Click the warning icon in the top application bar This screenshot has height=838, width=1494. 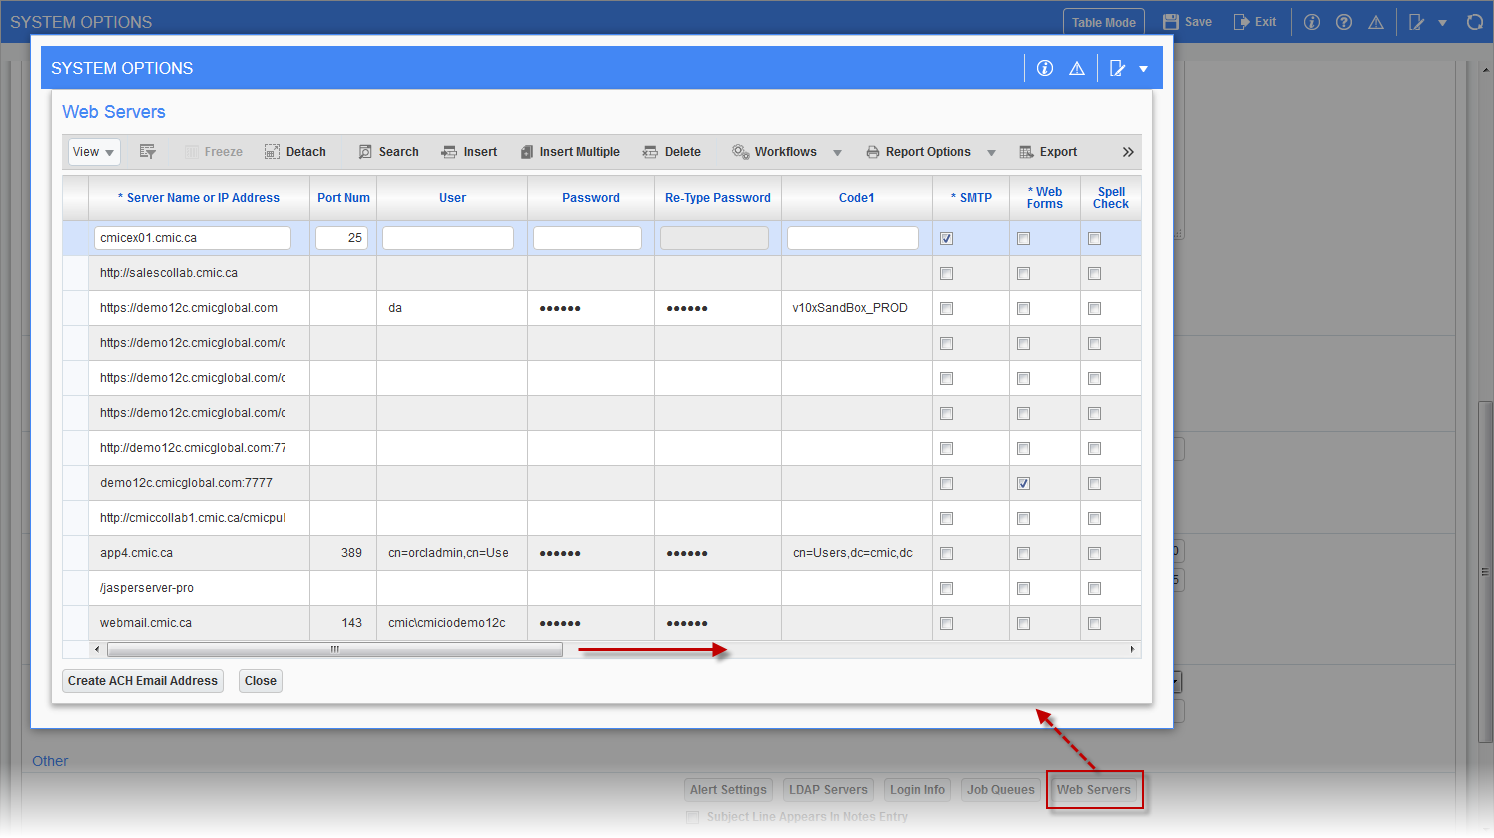pos(1376,22)
